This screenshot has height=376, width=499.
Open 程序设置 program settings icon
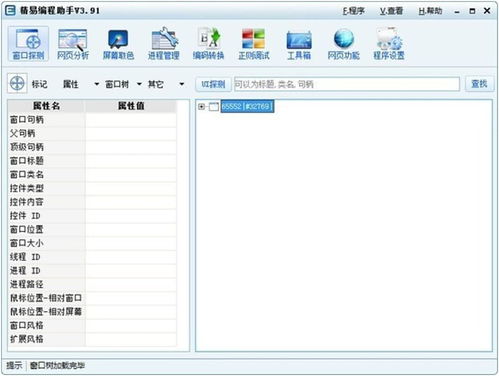(x=389, y=44)
